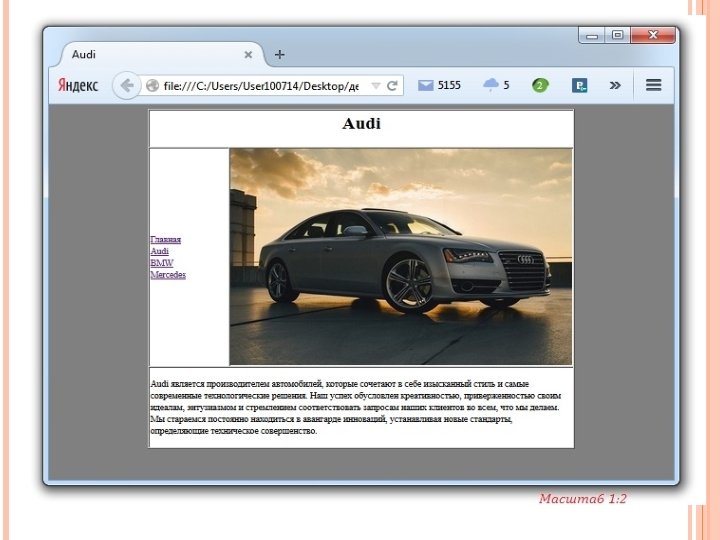Click the globe site identity icon
Viewport: 720px width, 540px height.
coord(152,85)
